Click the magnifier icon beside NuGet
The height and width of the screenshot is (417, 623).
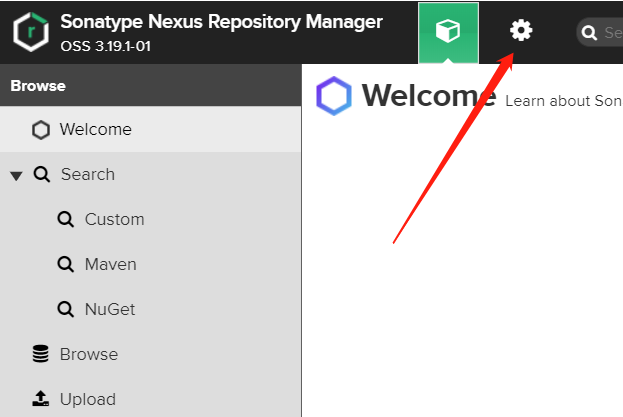click(66, 309)
